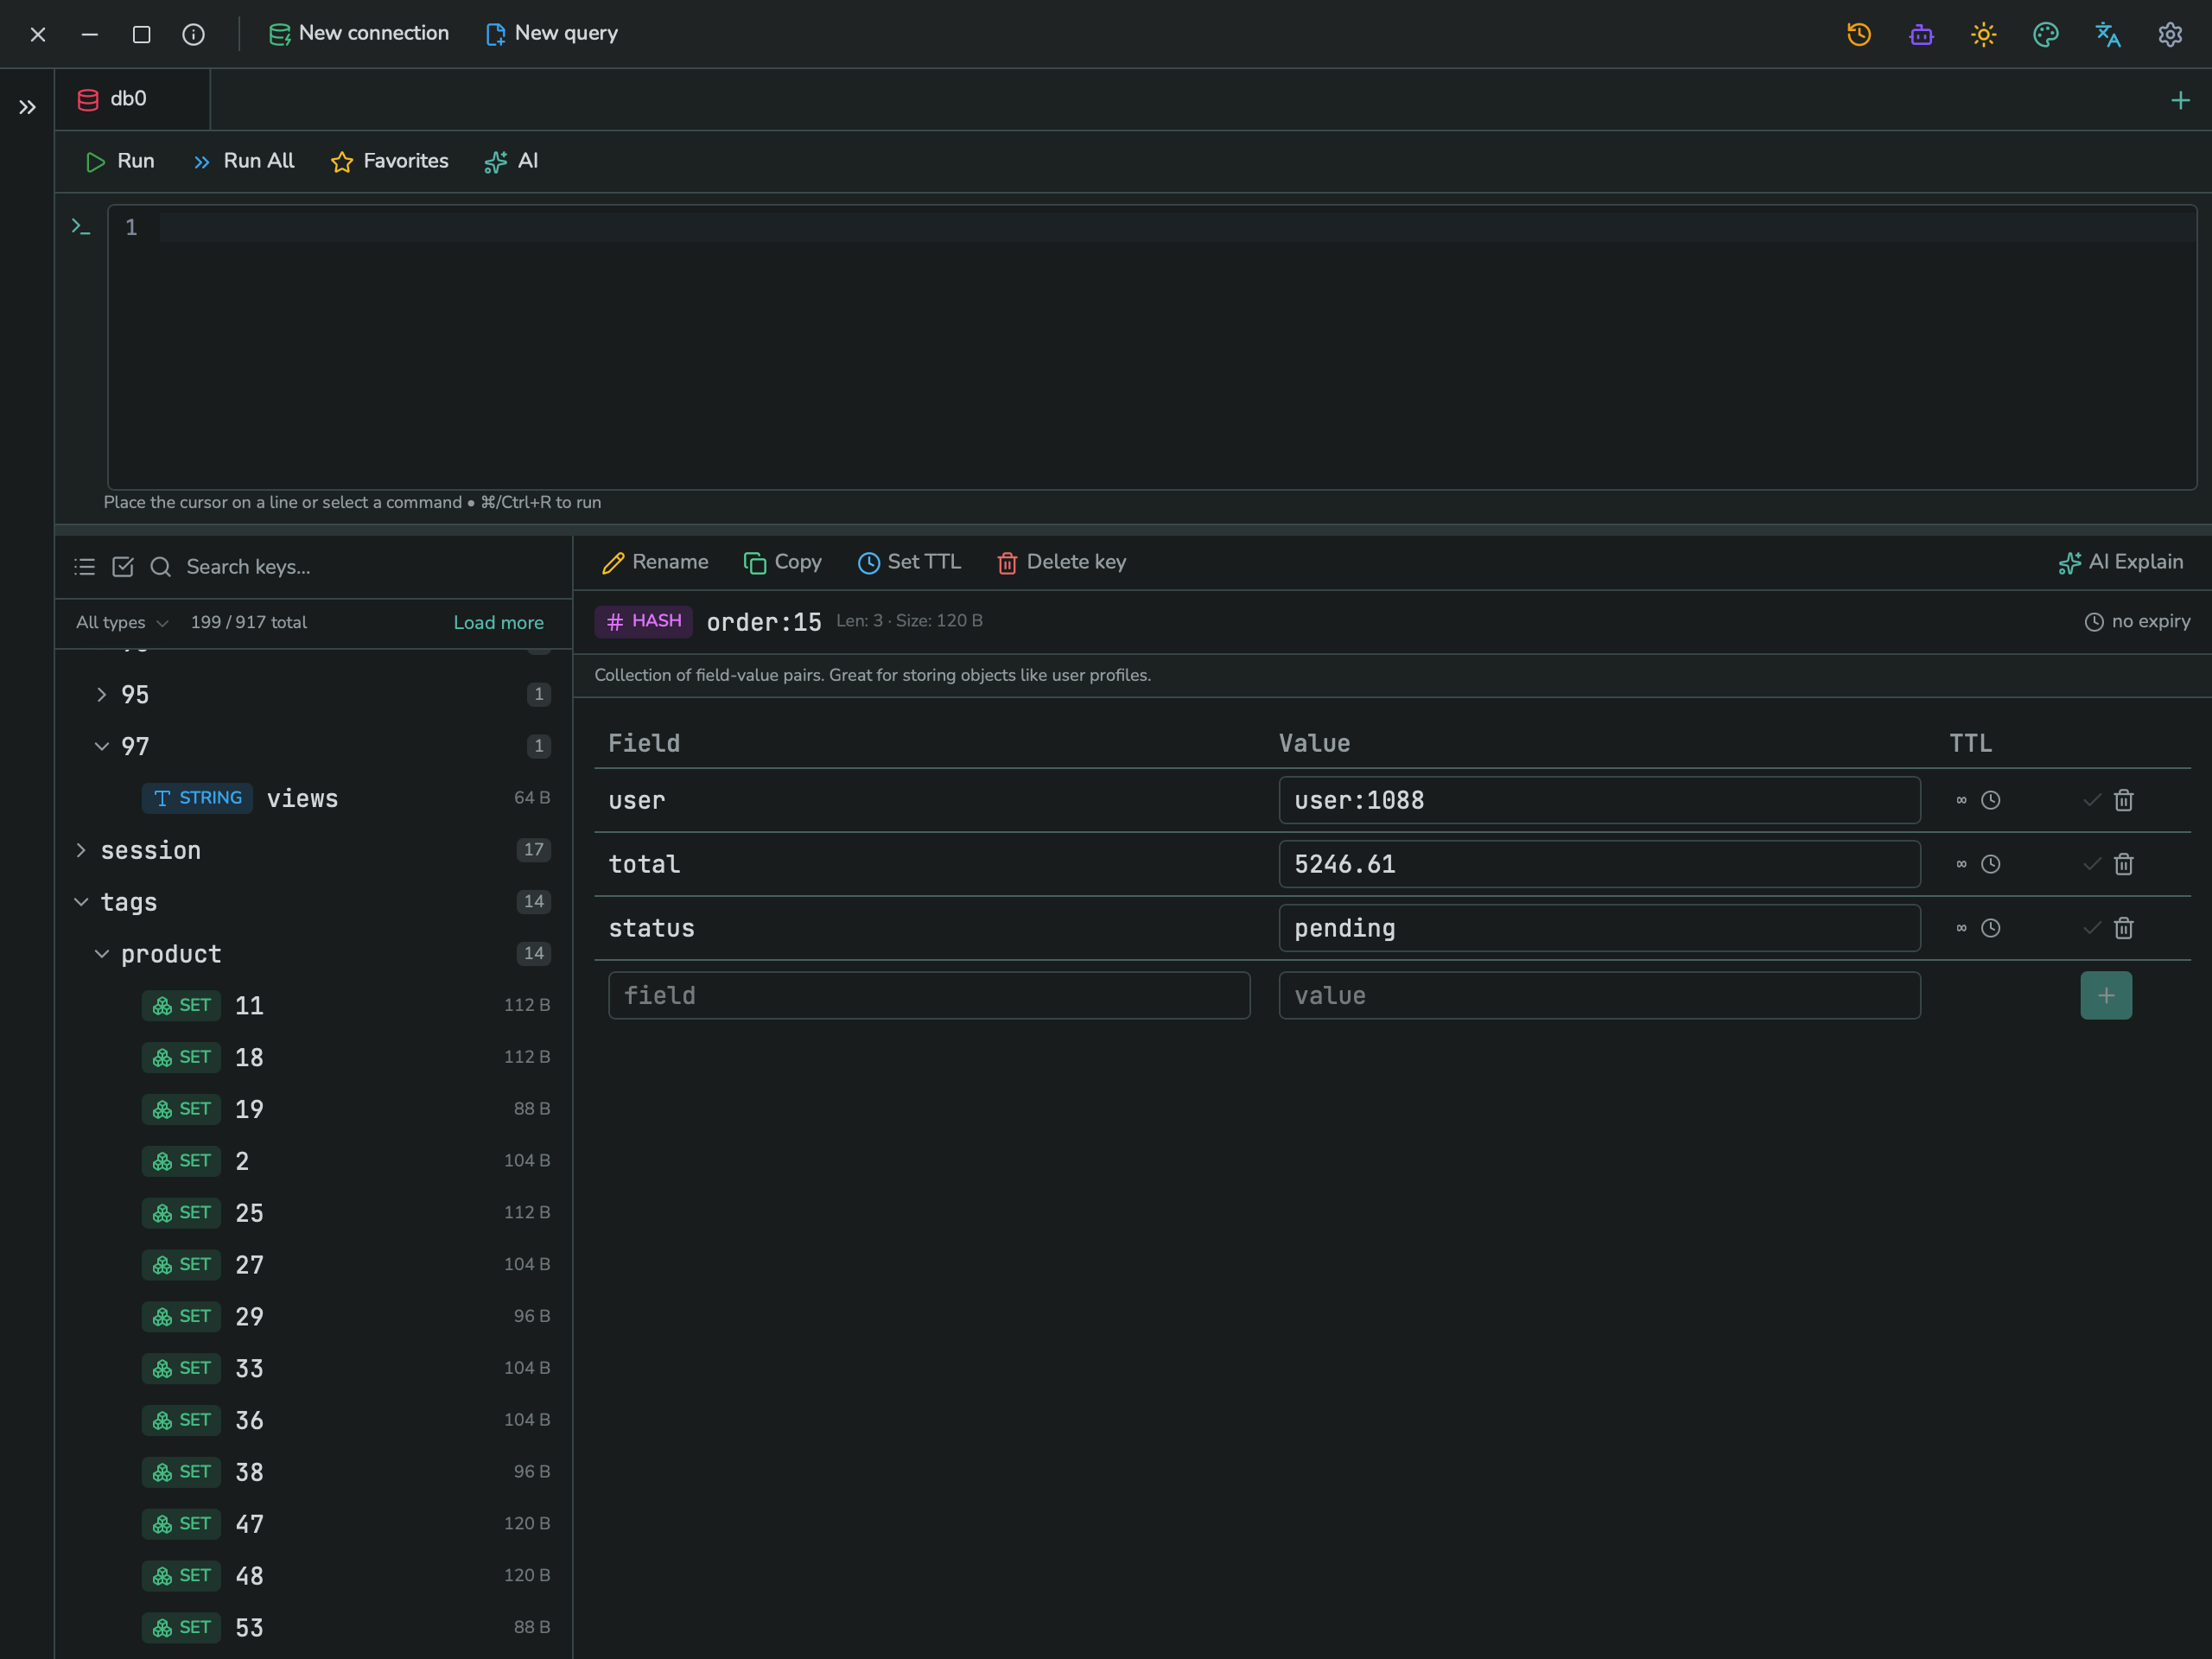Click New query
The height and width of the screenshot is (1659, 2212).
tap(551, 33)
